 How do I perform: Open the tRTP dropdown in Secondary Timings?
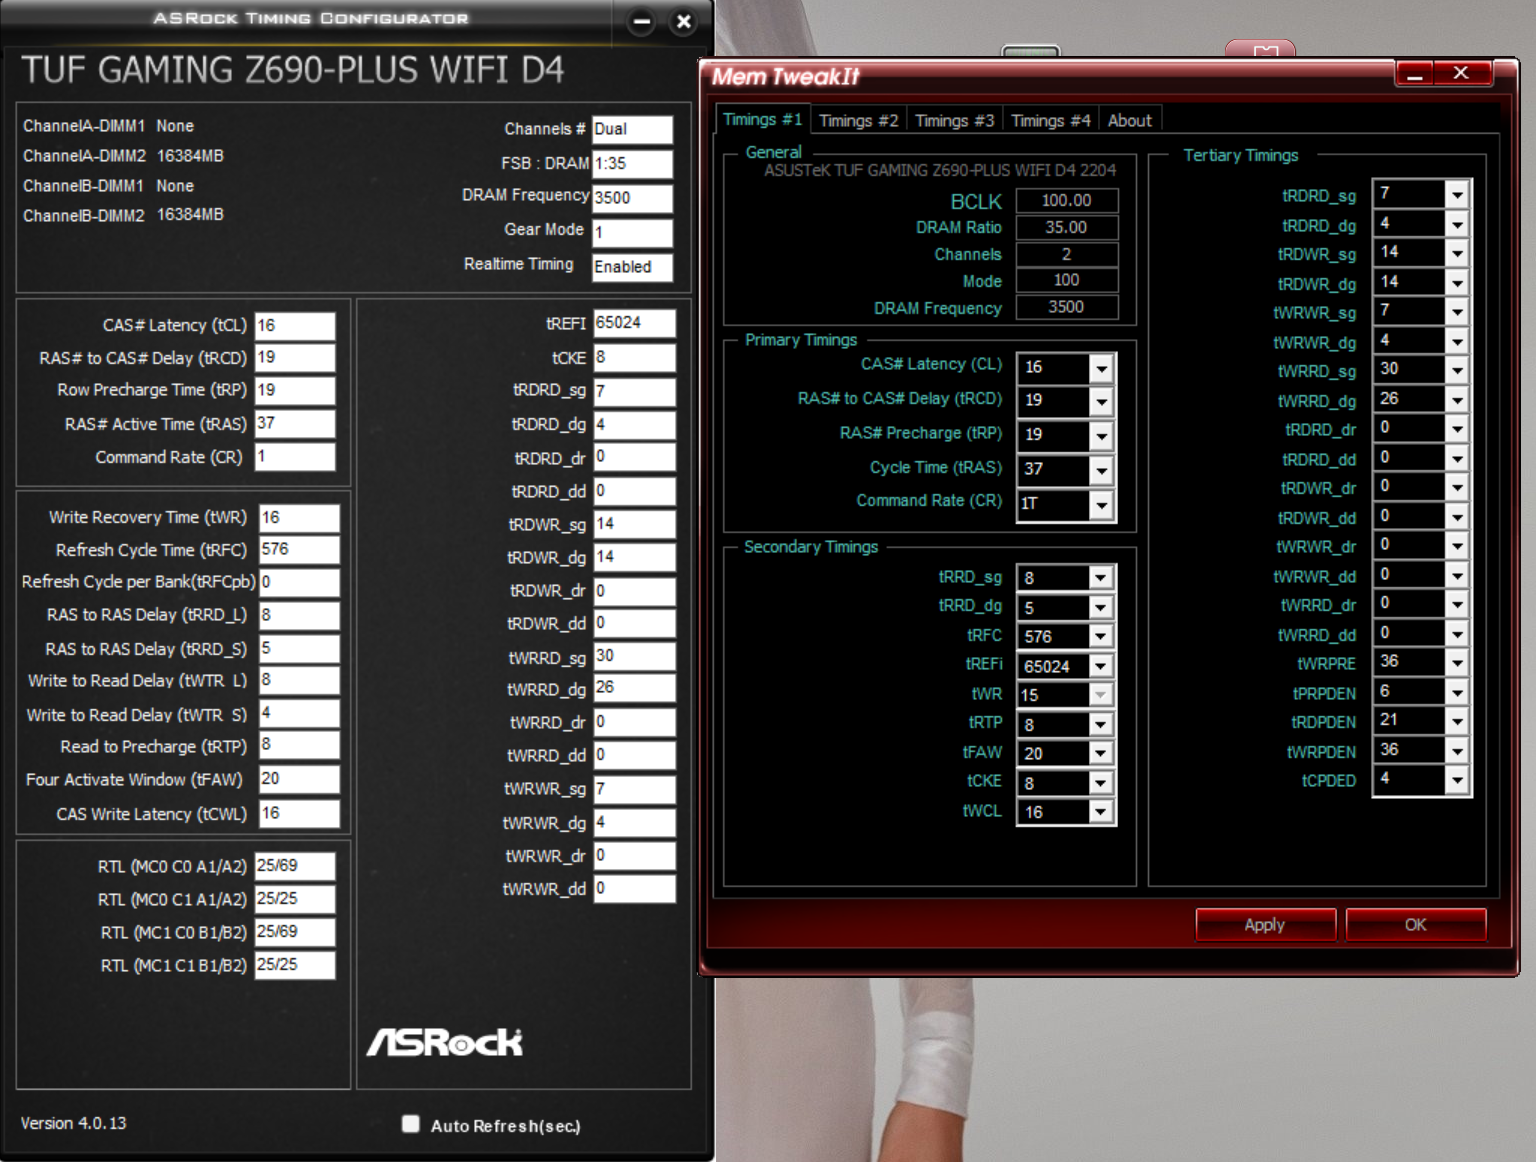click(1100, 724)
